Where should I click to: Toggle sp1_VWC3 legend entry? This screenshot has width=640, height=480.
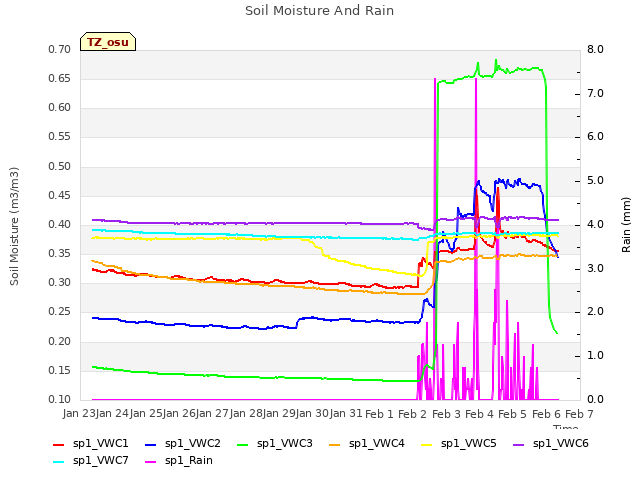pyautogui.click(x=275, y=444)
